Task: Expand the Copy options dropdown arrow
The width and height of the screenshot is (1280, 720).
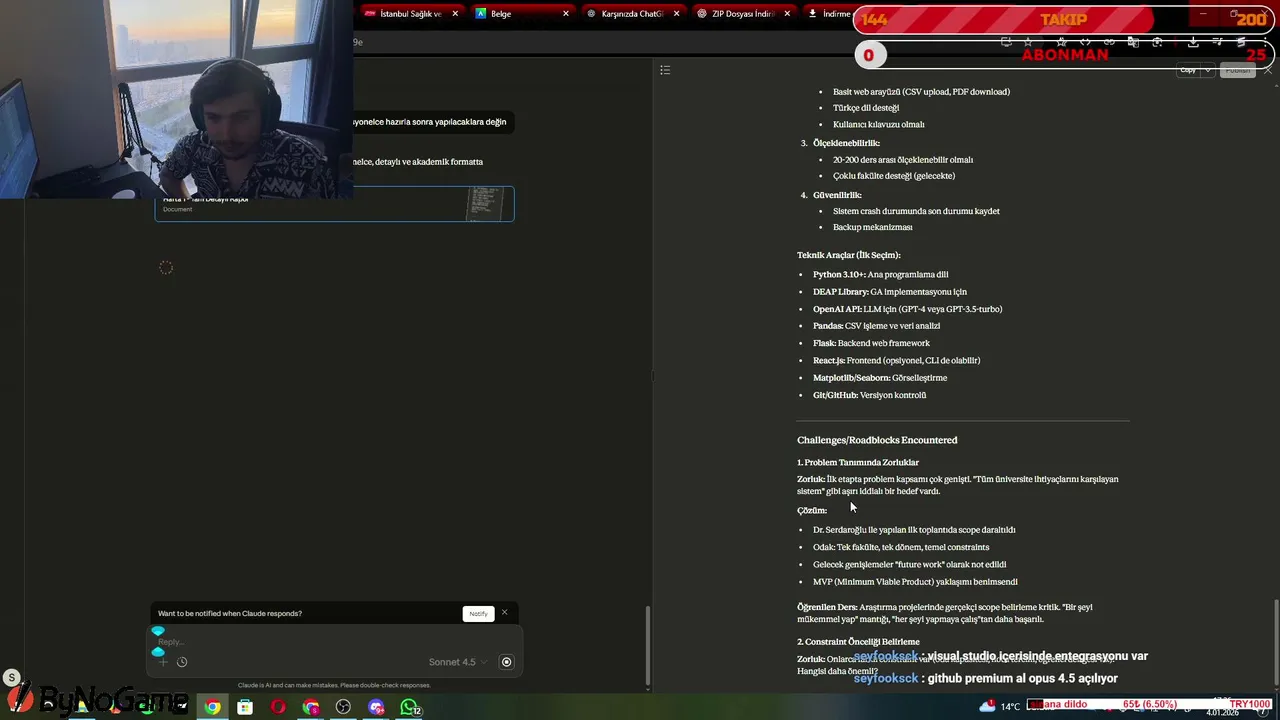Action: [1208, 70]
